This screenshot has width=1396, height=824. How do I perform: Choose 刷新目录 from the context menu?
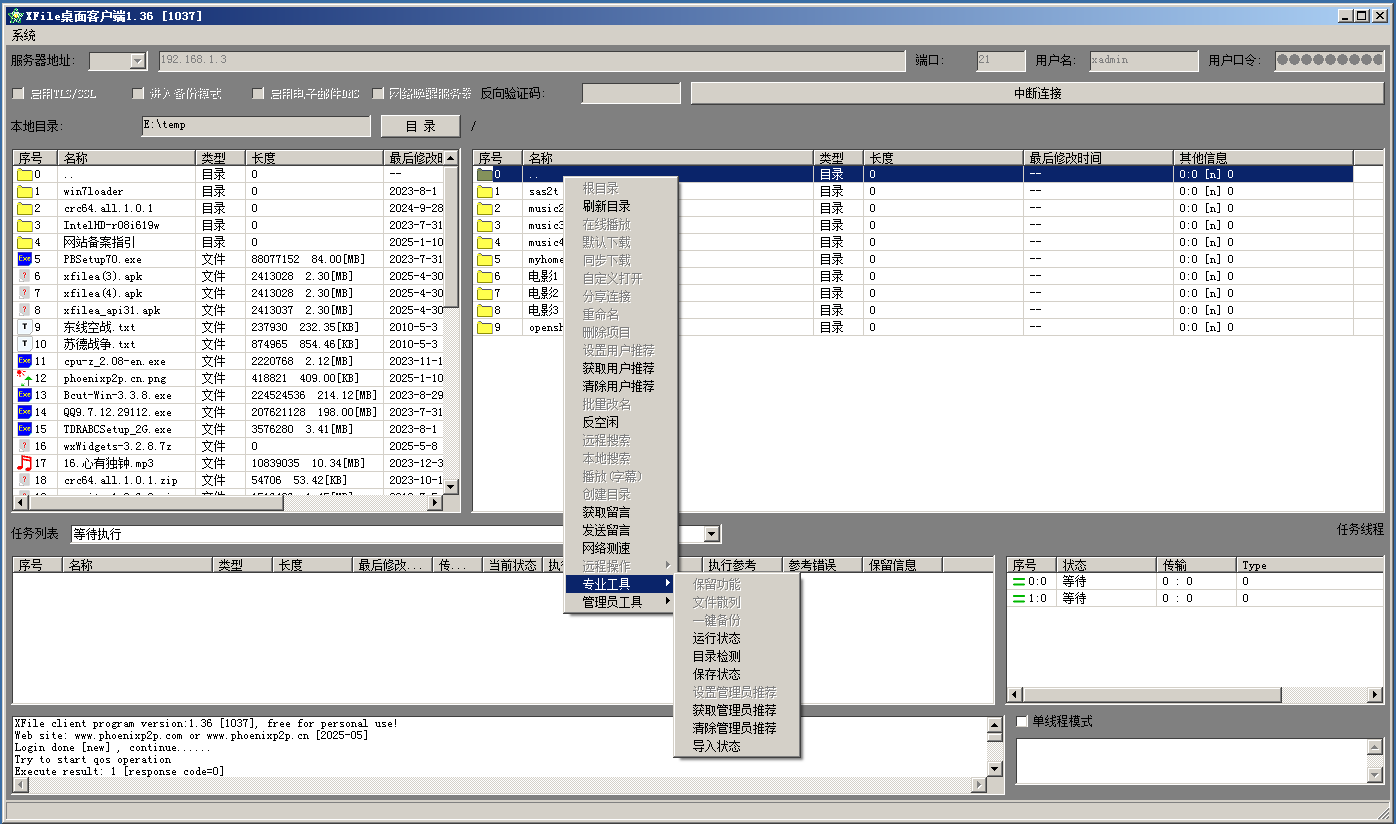606,206
